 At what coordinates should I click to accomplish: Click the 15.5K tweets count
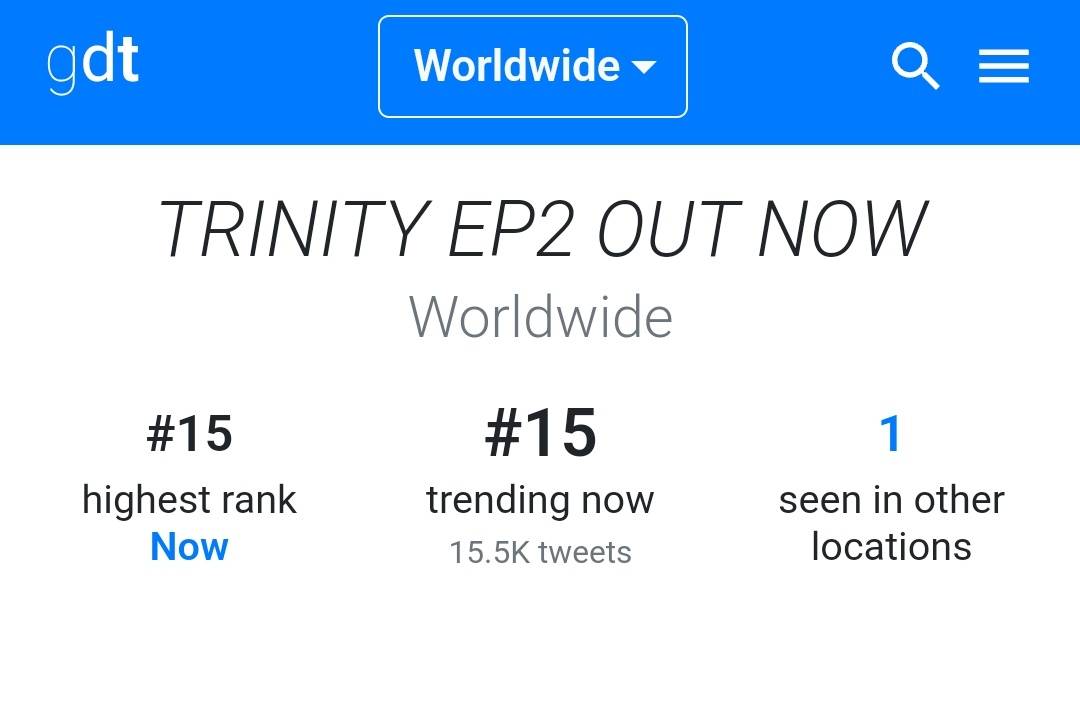tap(540, 553)
